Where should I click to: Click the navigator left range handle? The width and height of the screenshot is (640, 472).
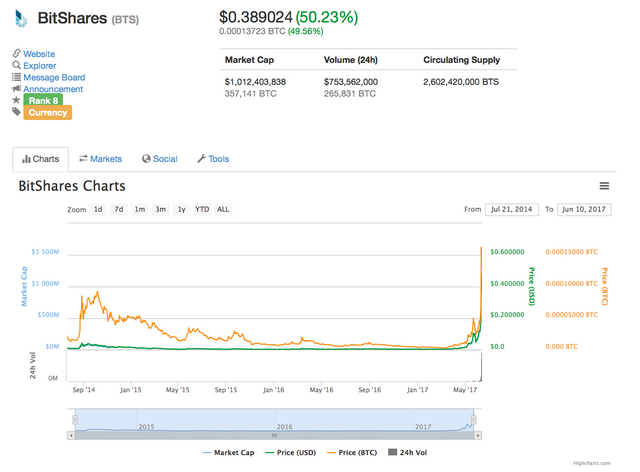(75, 420)
